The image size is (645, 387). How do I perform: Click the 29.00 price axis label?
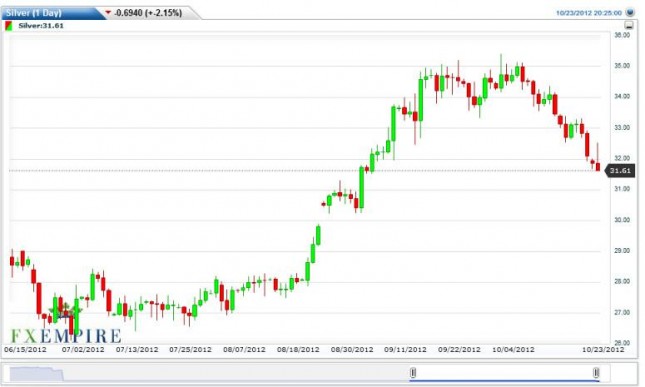tap(622, 250)
